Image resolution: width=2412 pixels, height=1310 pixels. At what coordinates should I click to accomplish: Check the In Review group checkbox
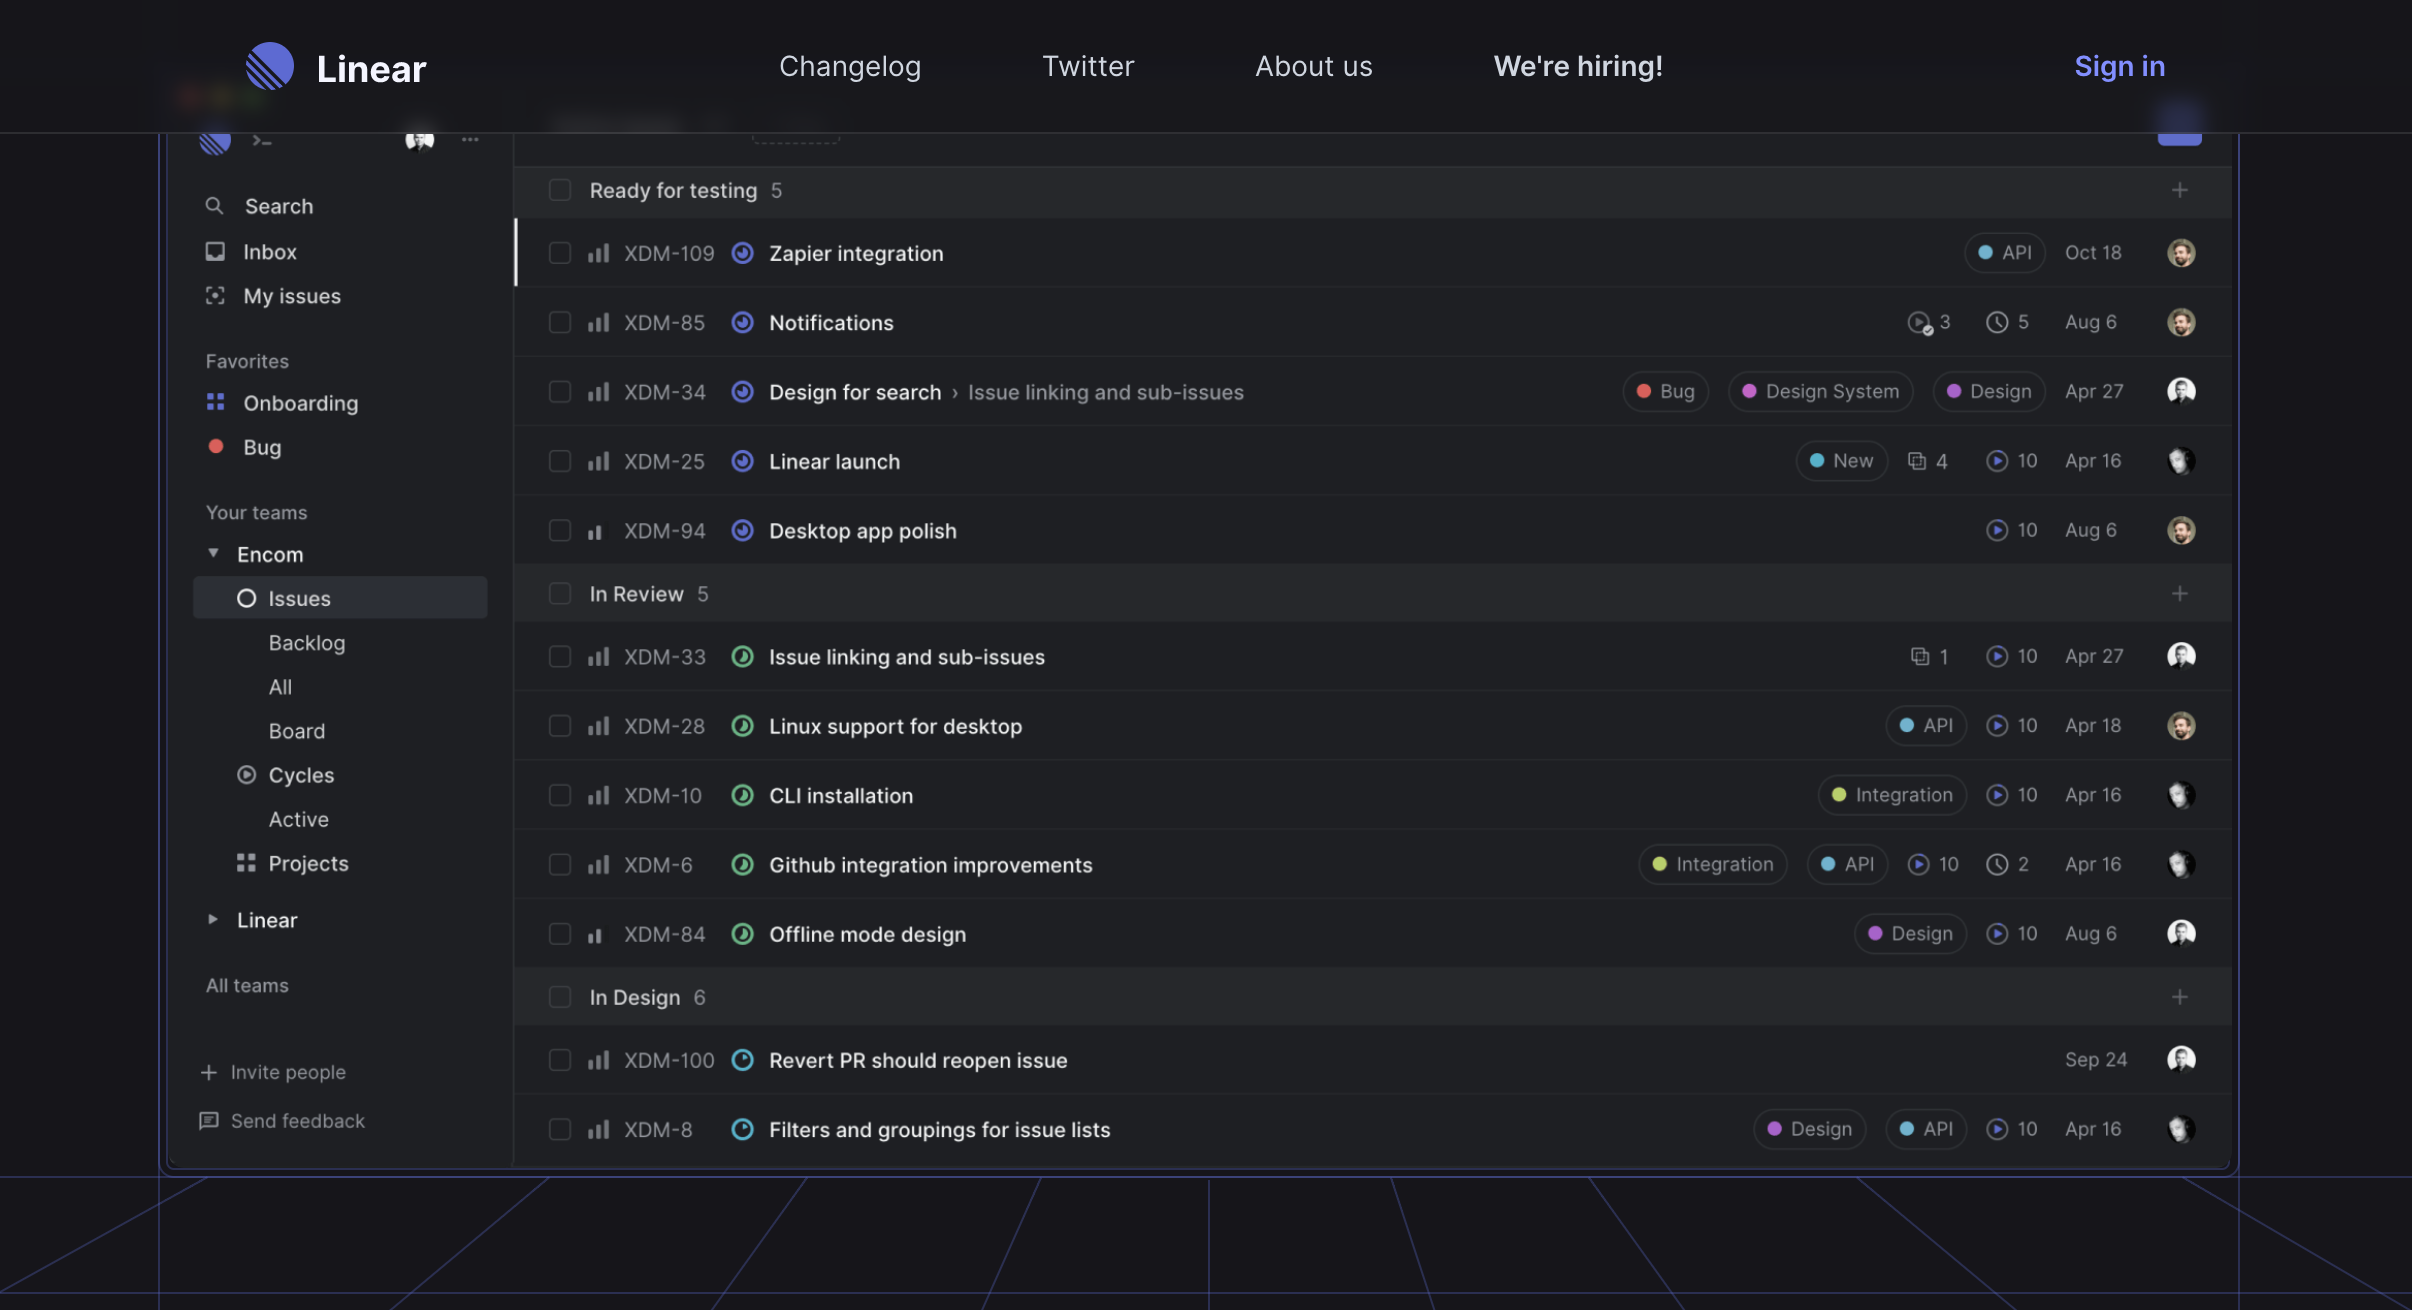tap(560, 594)
